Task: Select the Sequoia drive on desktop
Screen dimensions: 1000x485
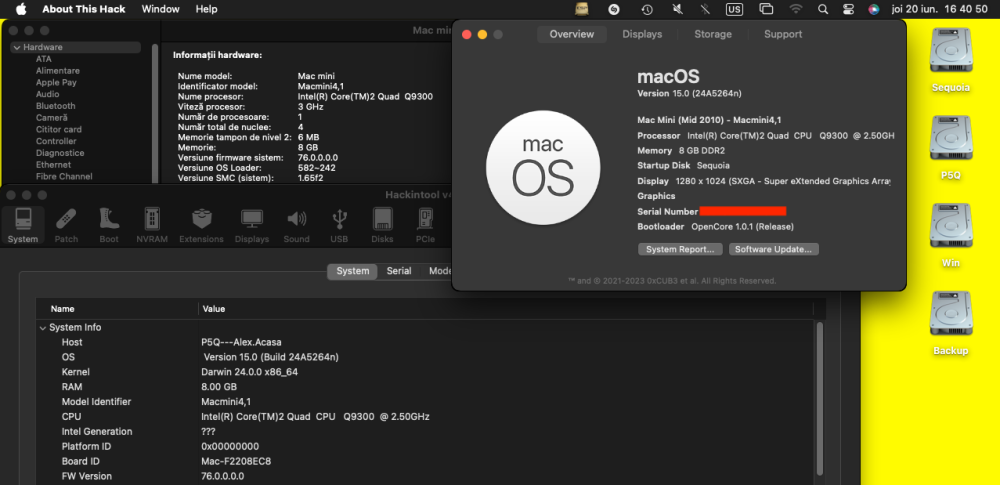Action: click(x=950, y=61)
